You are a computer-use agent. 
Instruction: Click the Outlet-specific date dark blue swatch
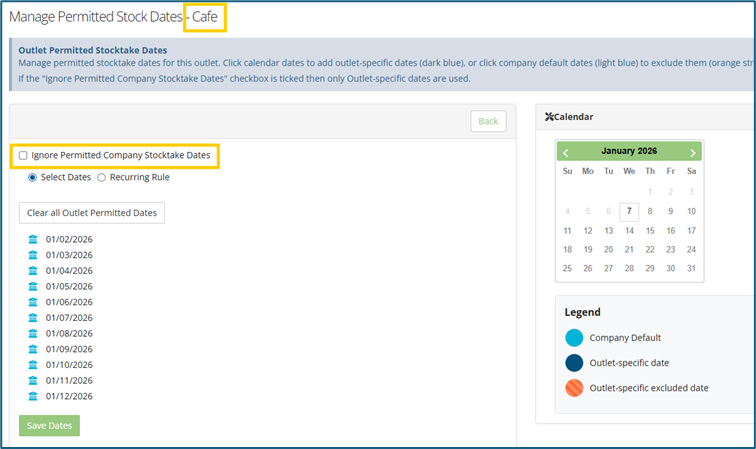[574, 363]
